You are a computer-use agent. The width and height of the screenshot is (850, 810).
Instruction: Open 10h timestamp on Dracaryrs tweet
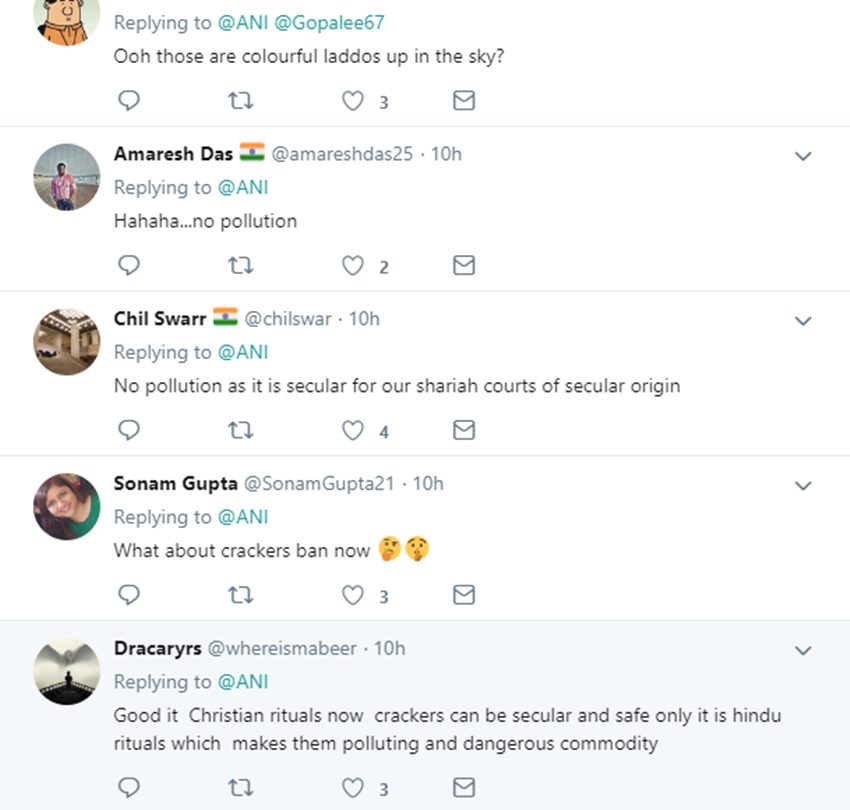[390, 648]
